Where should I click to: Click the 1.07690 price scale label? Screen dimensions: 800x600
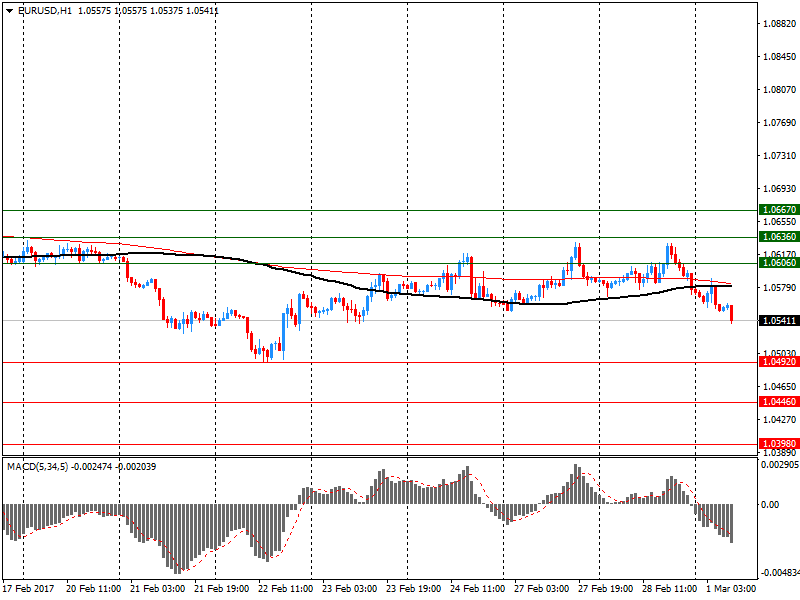[779, 122]
